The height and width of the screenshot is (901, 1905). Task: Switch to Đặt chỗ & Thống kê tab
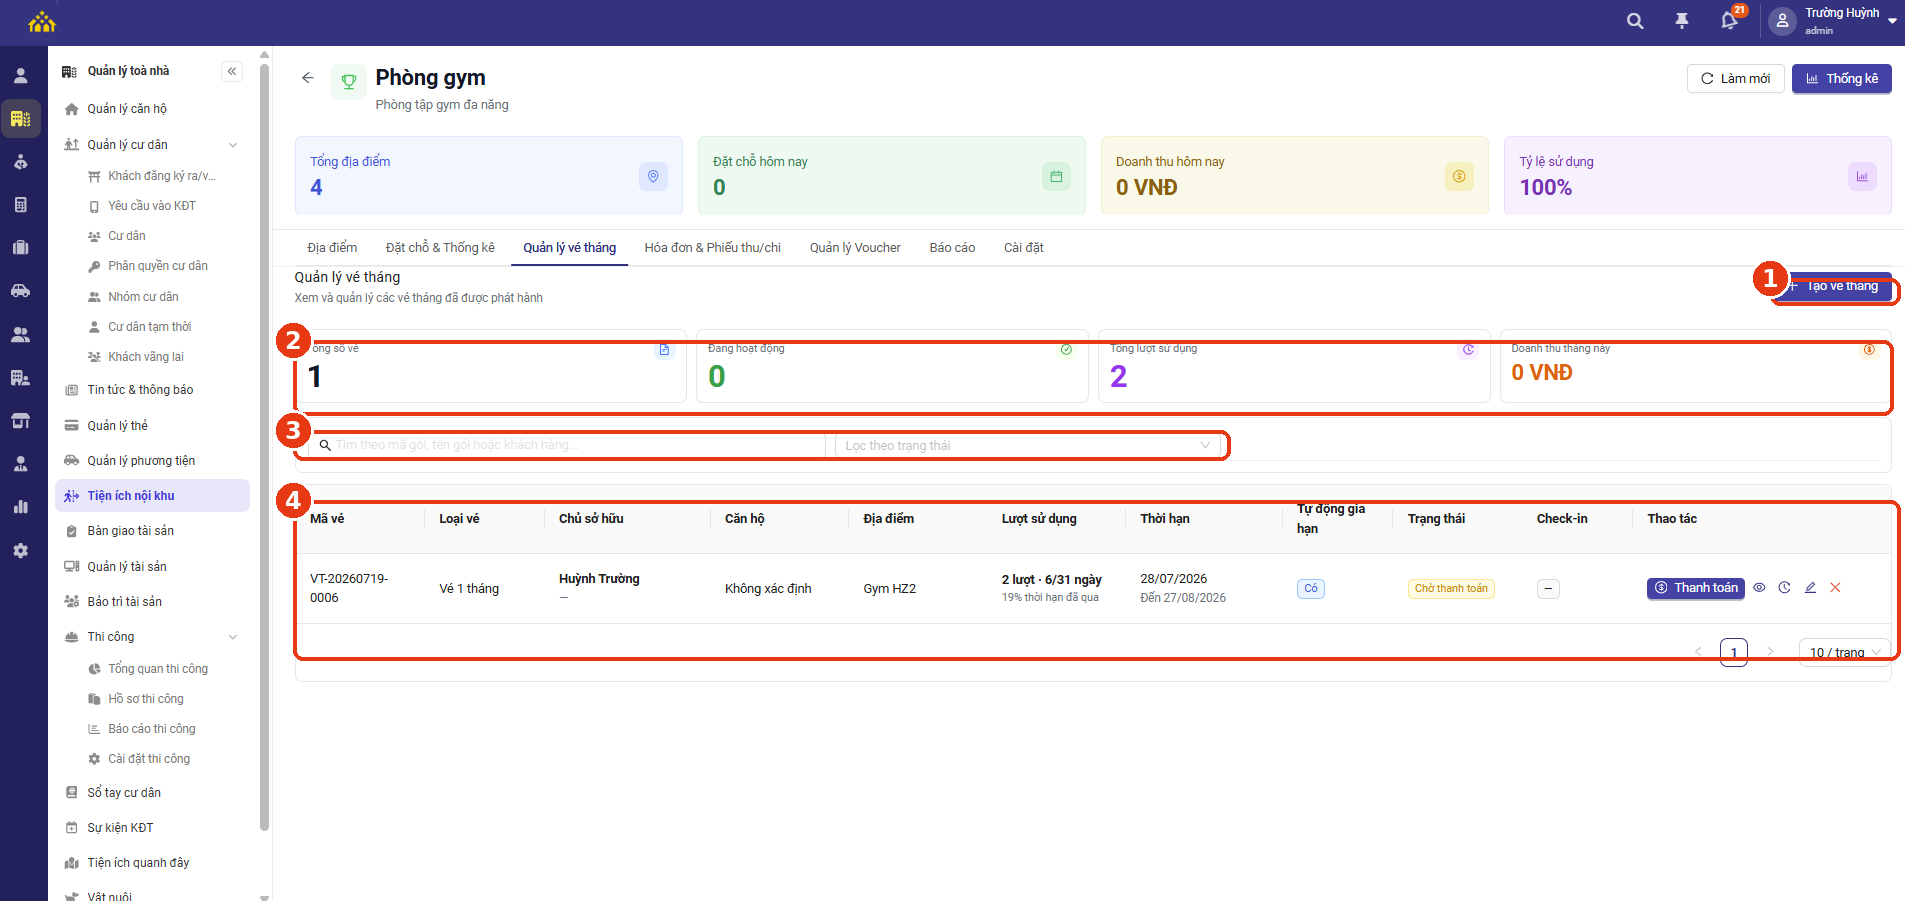pyautogui.click(x=440, y=248)
